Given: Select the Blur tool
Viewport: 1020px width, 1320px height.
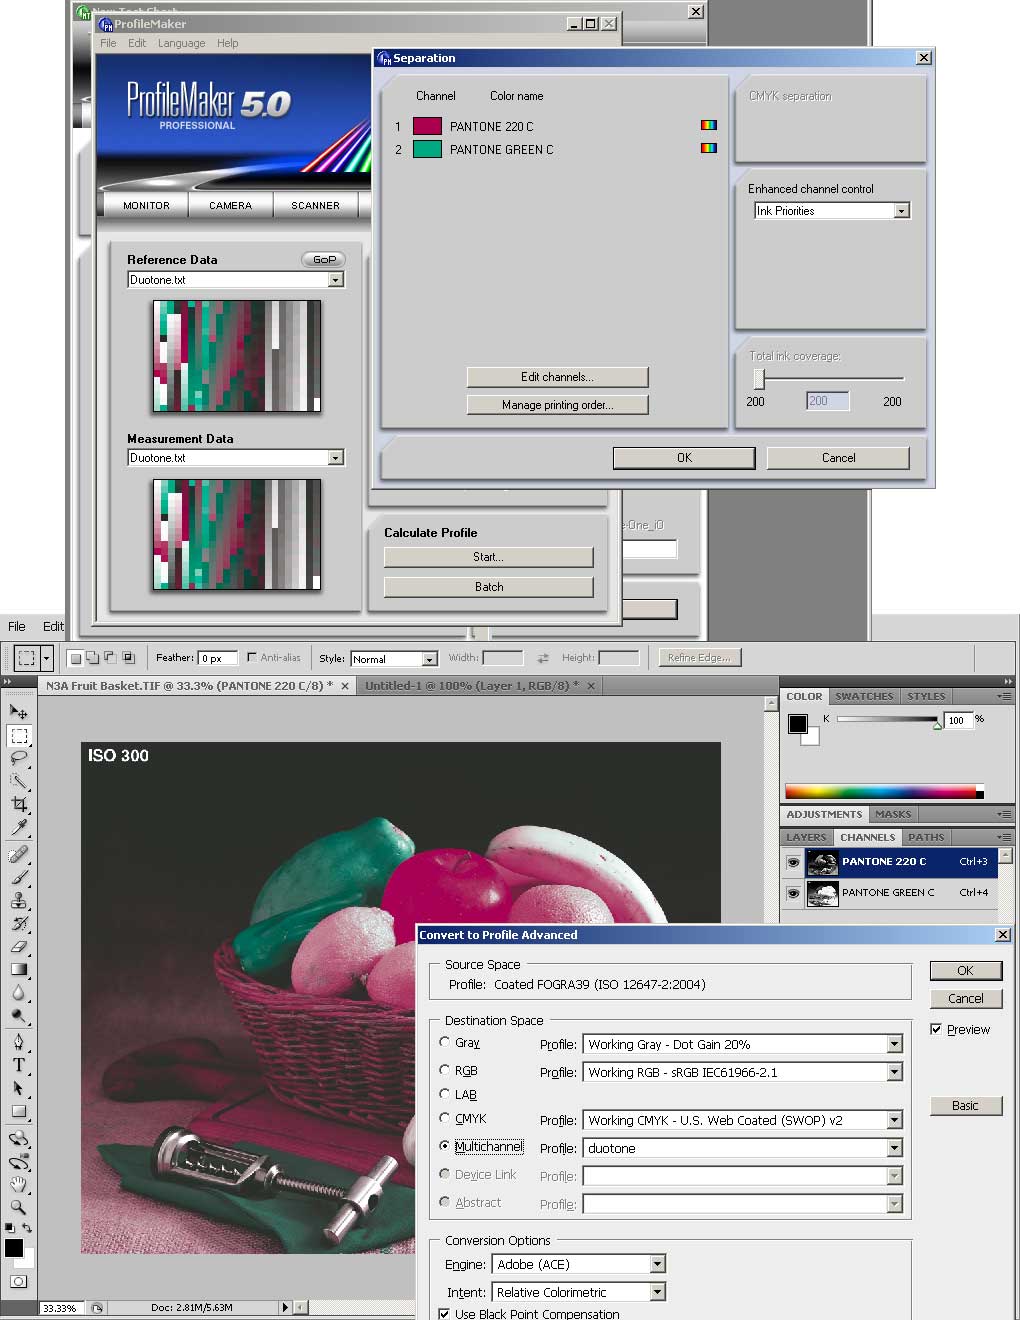Looking at the screenshot, I should (19, 992).
